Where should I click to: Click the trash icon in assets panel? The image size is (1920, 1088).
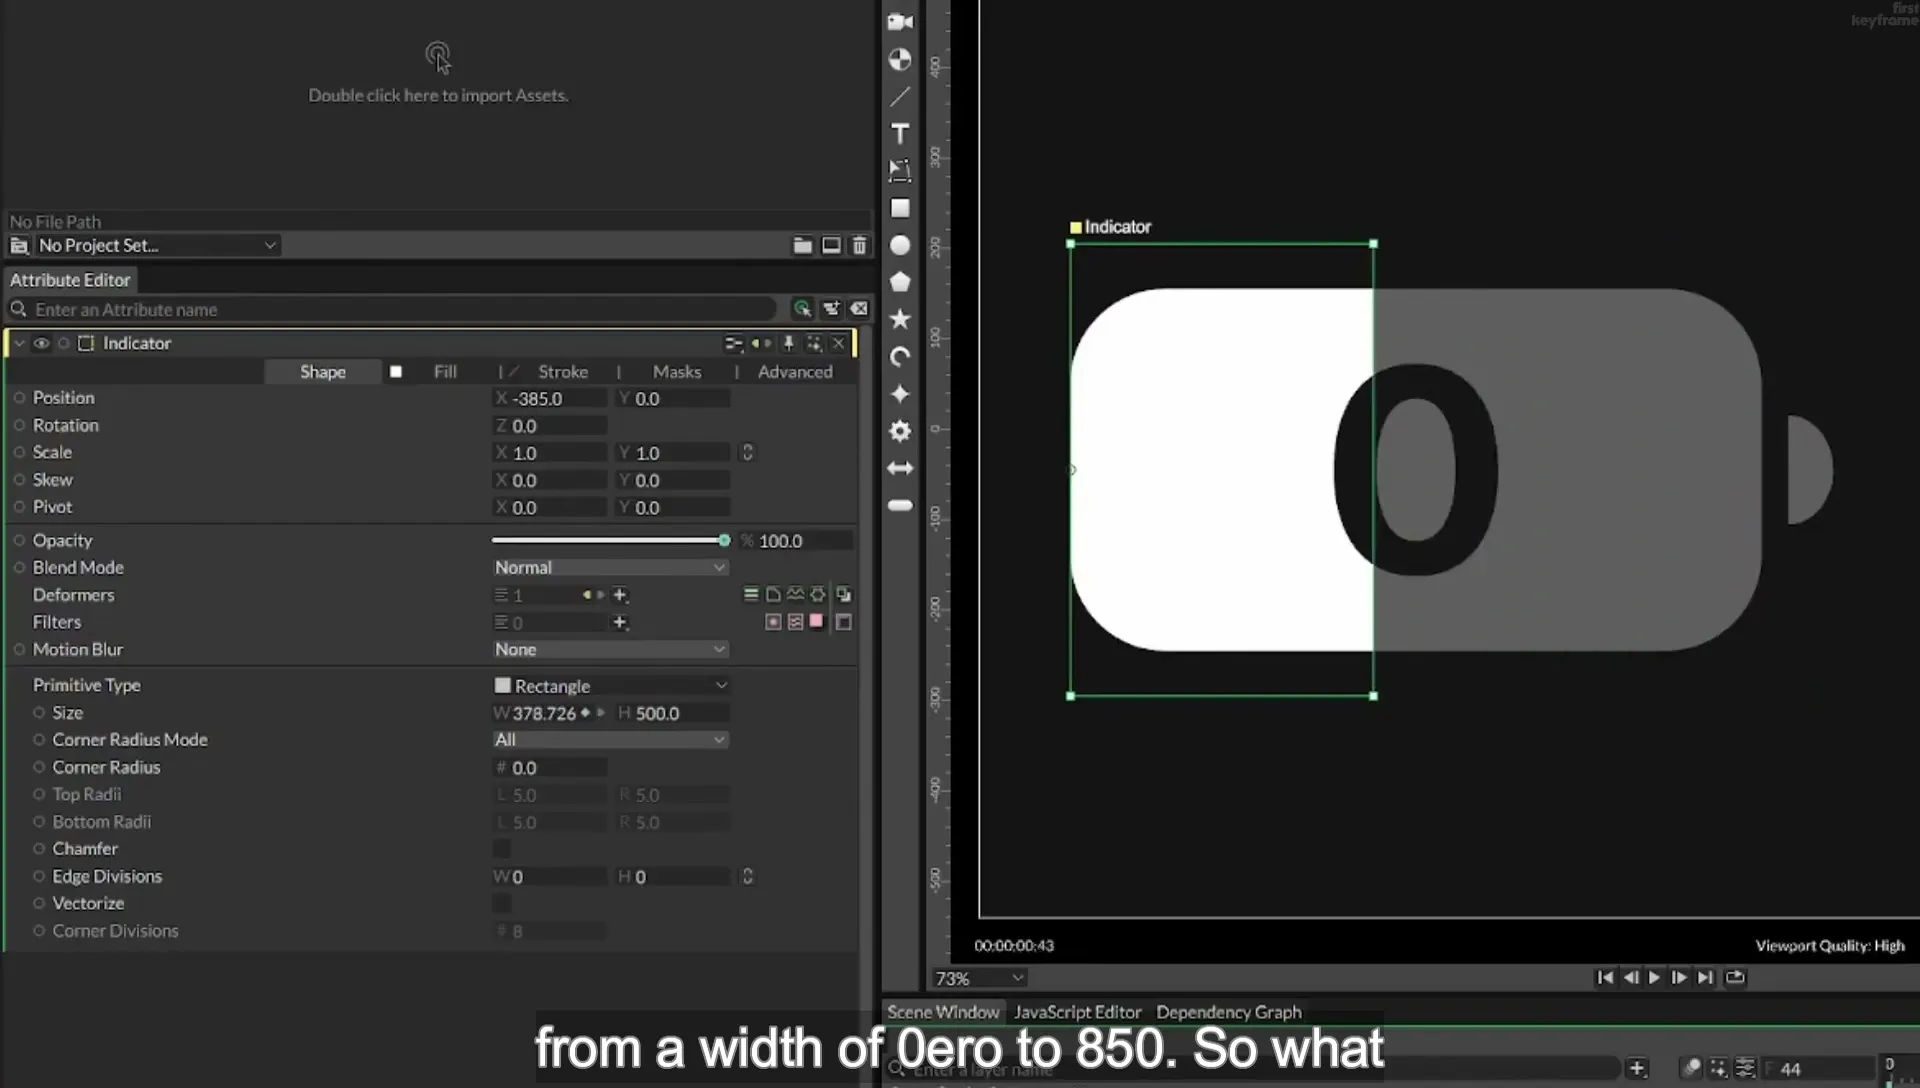tap(859, 245)
